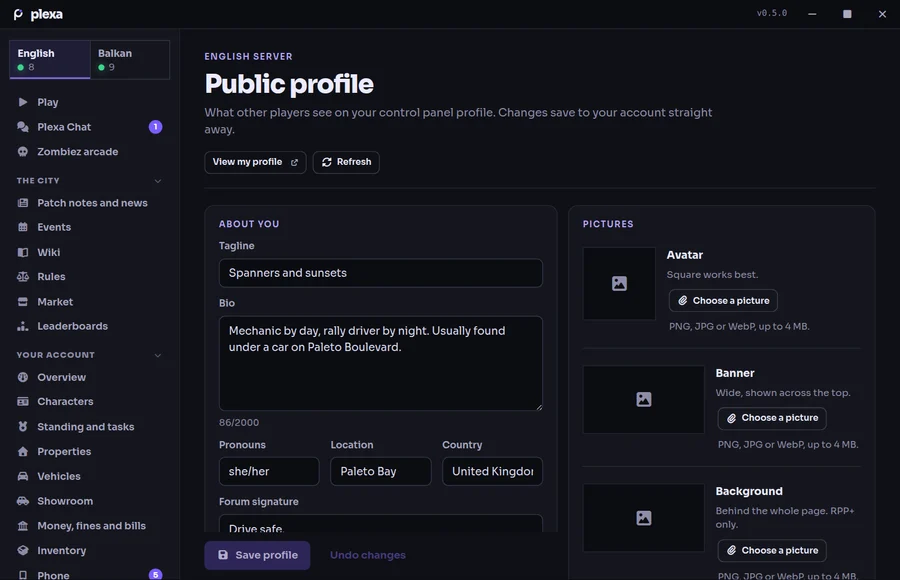This screenshot has width=900, height=580.
Task: Click the Bio textarea resize handle
Action: 538,407
